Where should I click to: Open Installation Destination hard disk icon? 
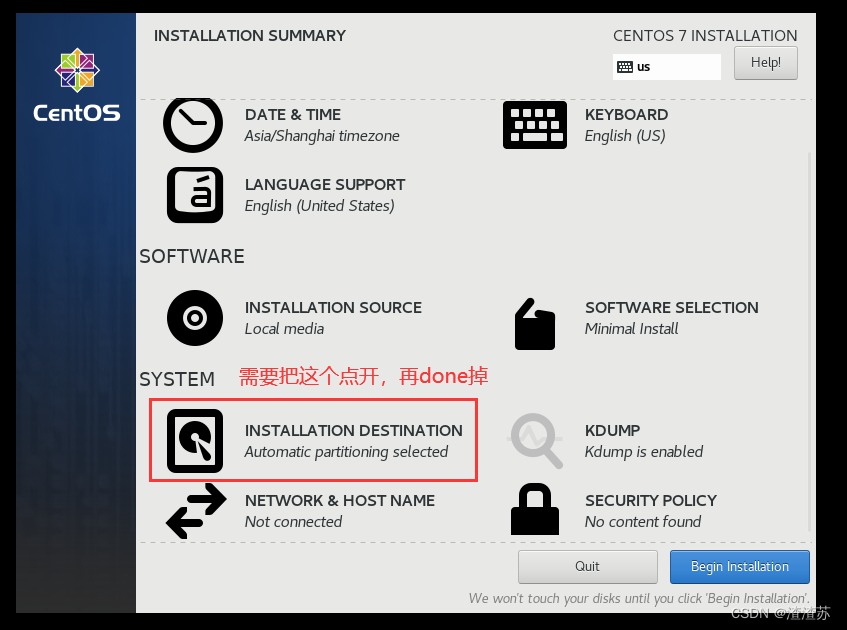(x=195, y=441)
